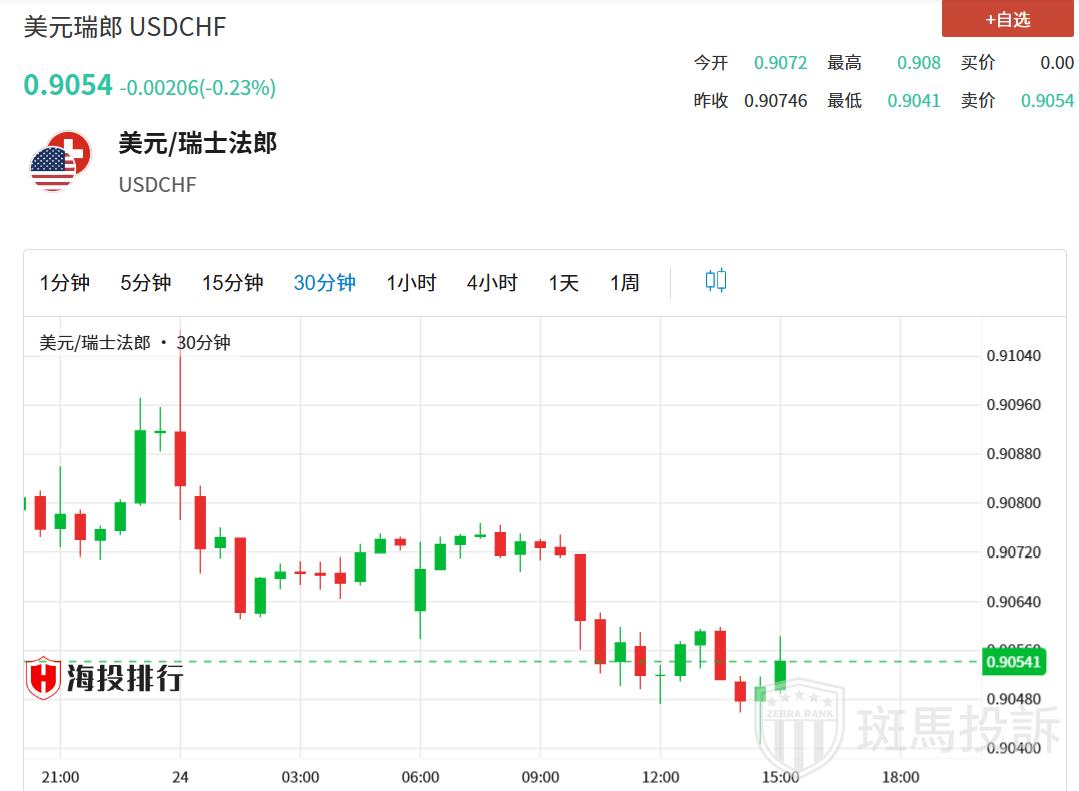This screenshot has width=1079, height=791.
Task: Click the 09:00 time axis label
Action: (x=540, y=777)
